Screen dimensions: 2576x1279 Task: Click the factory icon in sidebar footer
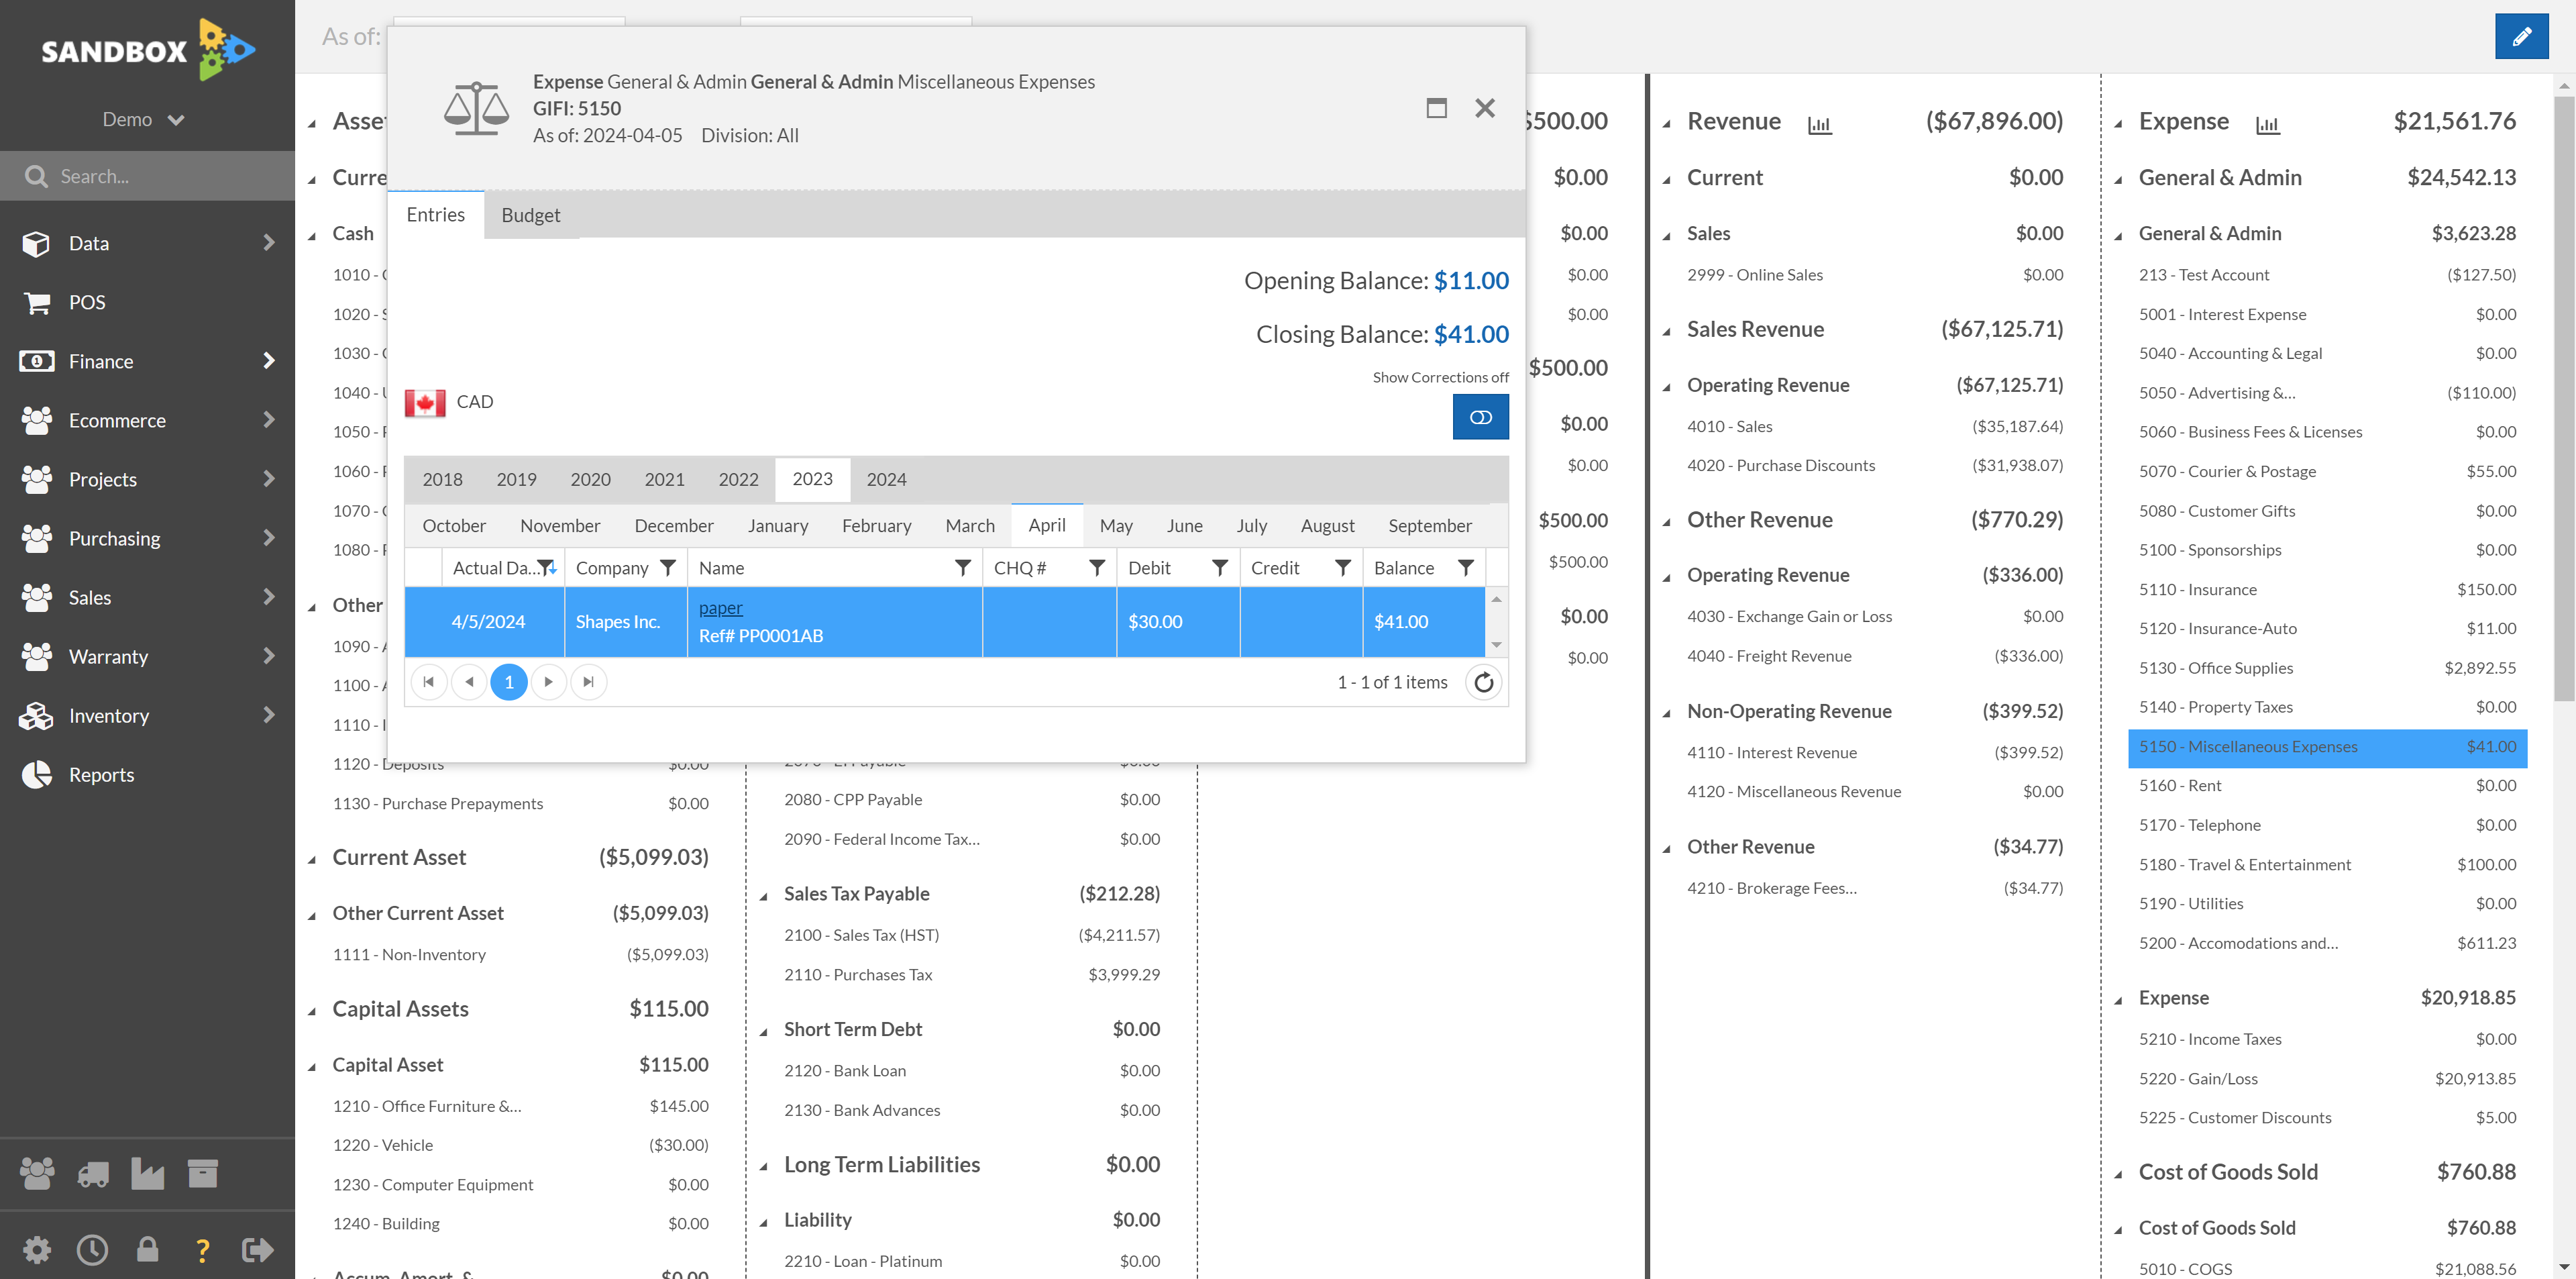click(x=147, y=1173)
